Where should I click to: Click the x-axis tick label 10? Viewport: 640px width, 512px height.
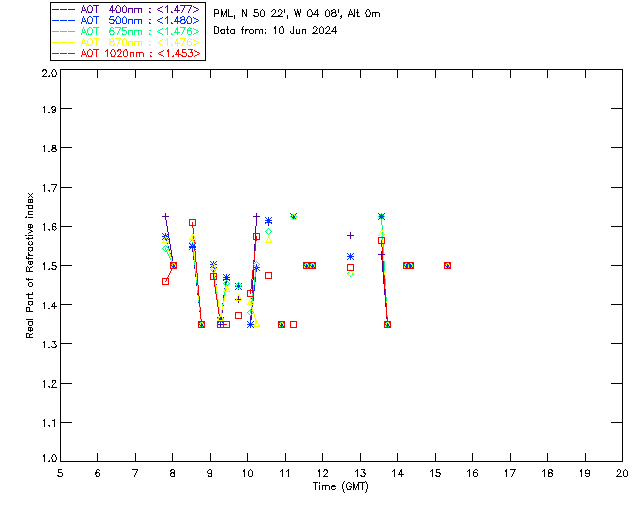pos(247,473)
